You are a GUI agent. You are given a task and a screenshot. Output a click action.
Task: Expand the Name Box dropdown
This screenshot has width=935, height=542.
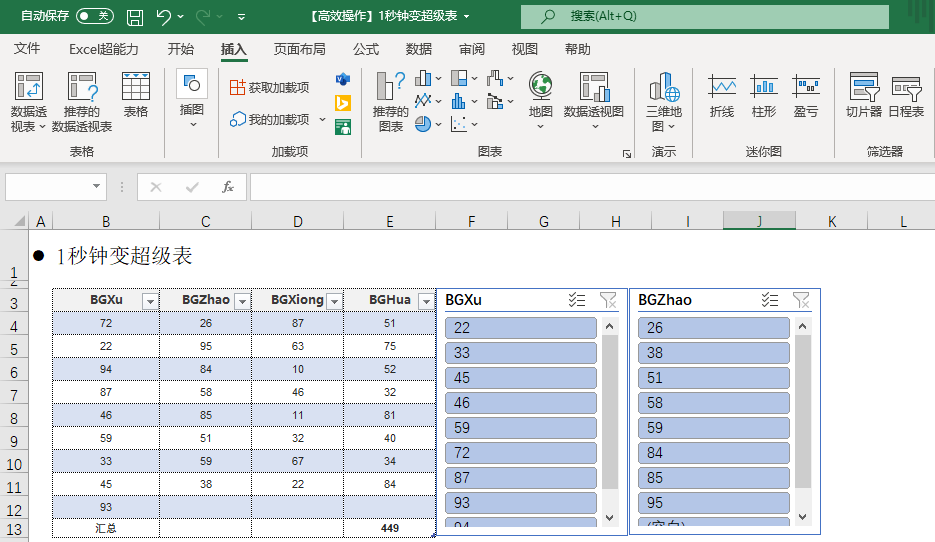(x=96, y=187)
